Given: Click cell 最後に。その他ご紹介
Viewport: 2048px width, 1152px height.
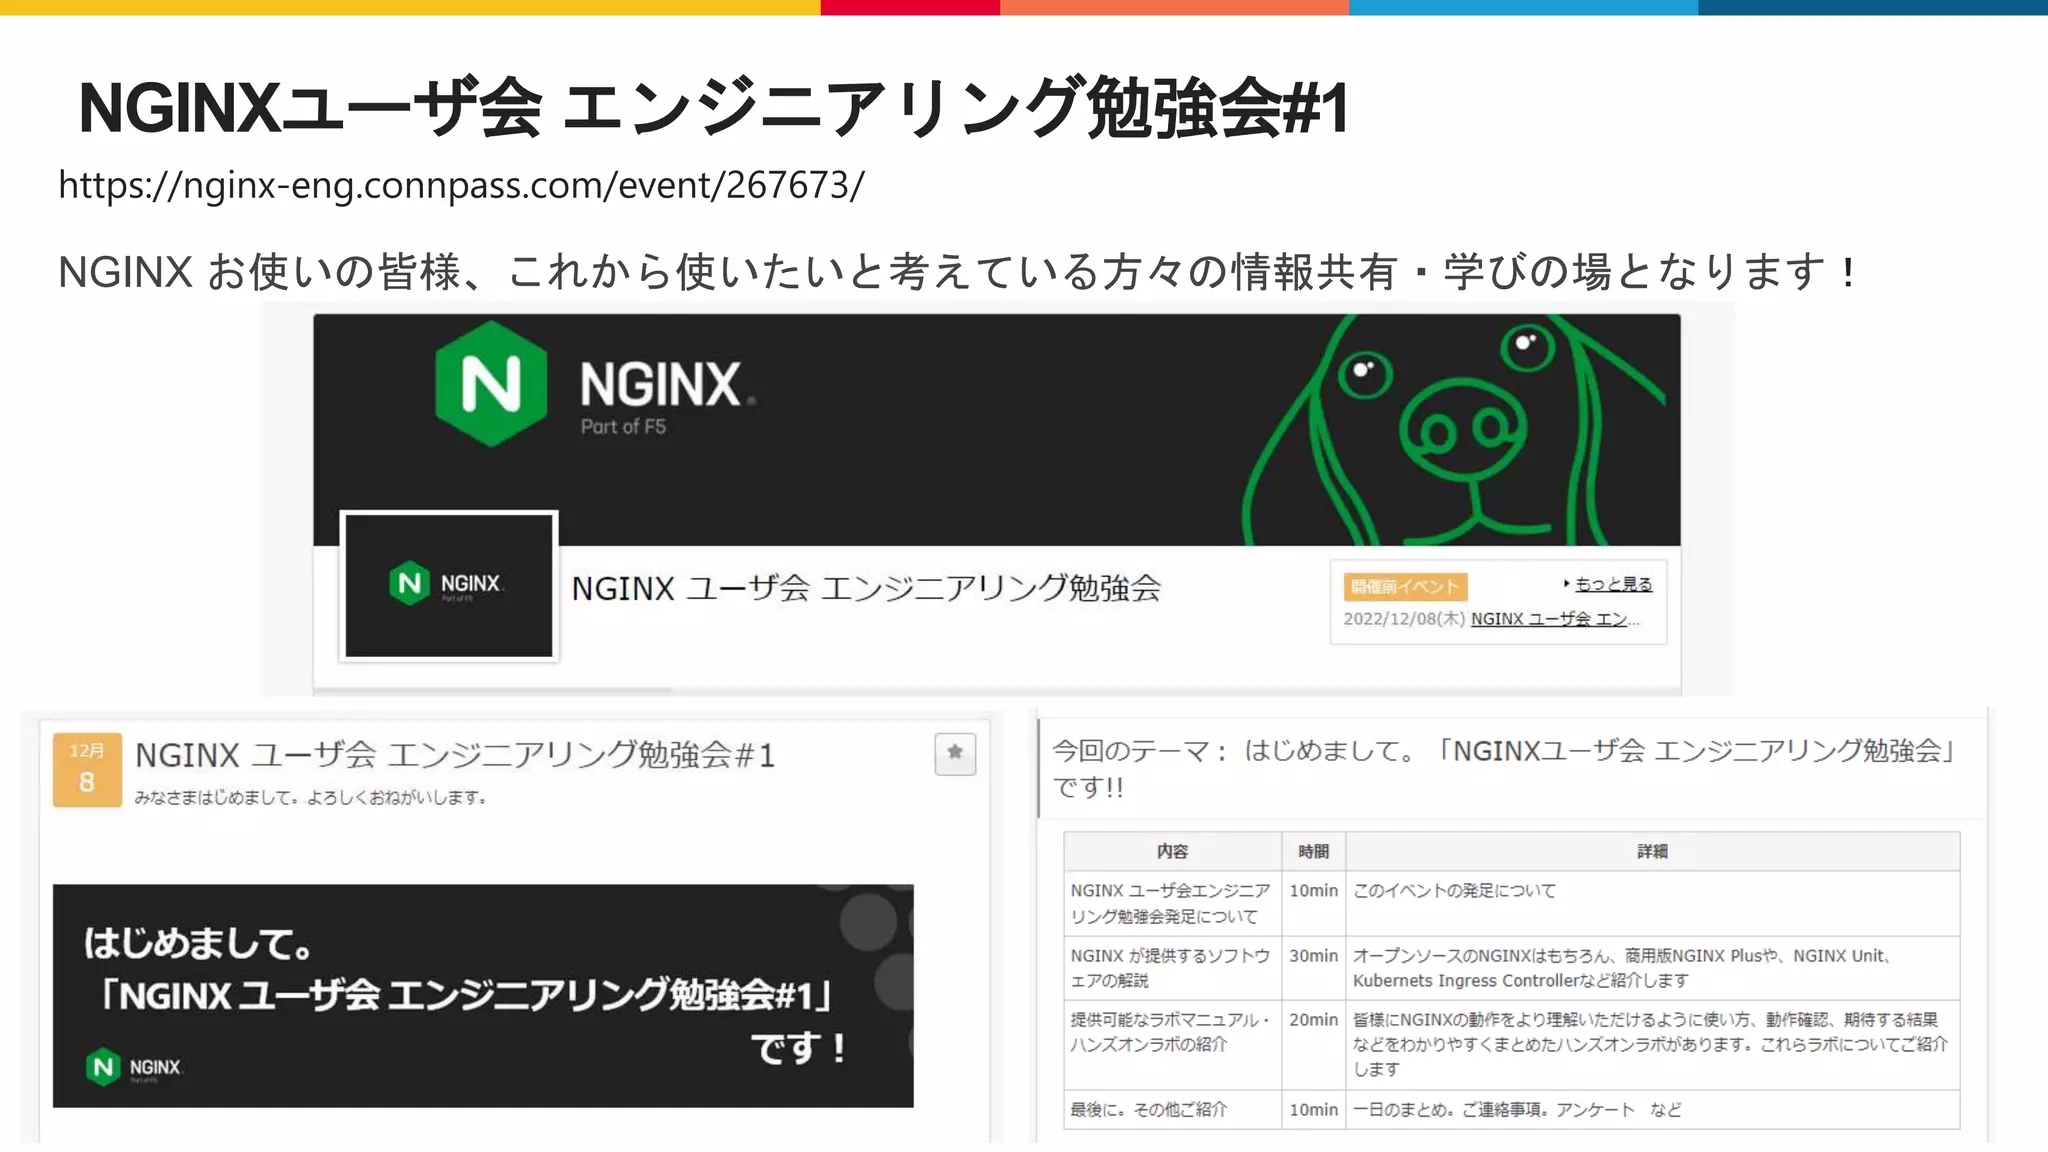Looking at the screenshot, I should click(1172, 1110).
